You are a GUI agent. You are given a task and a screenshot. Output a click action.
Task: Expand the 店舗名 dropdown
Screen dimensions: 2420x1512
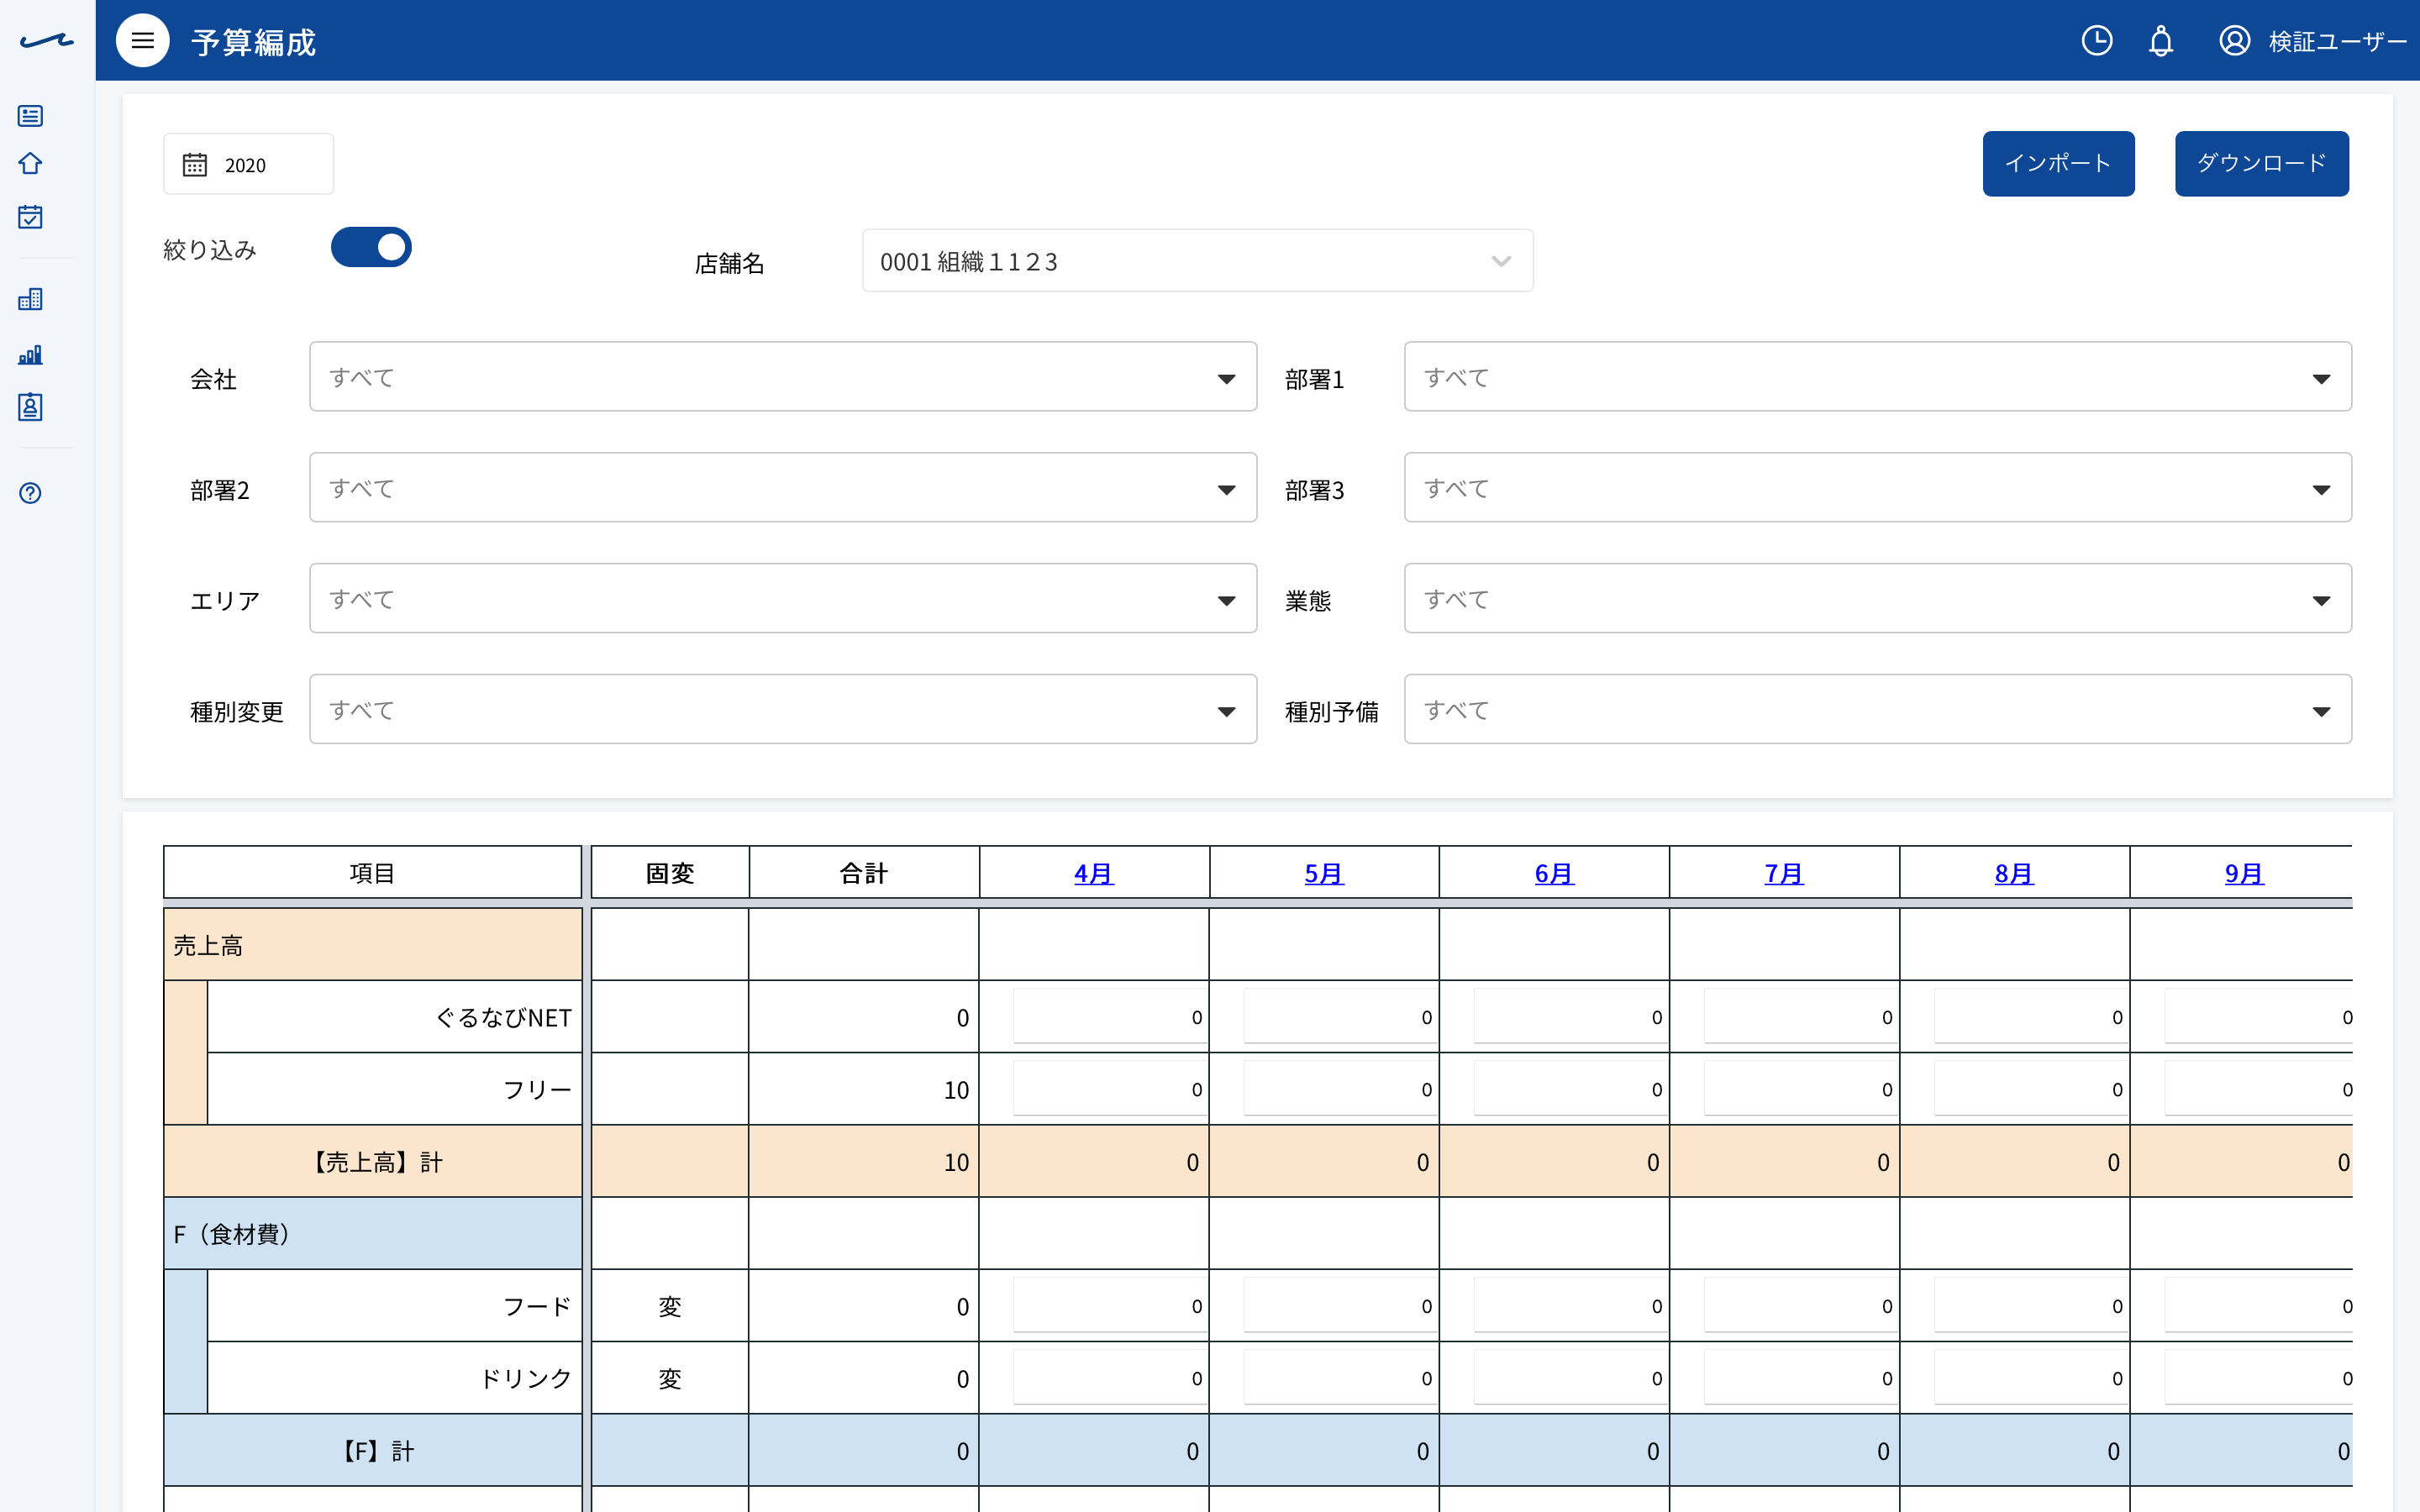(x=1197, y=261)
